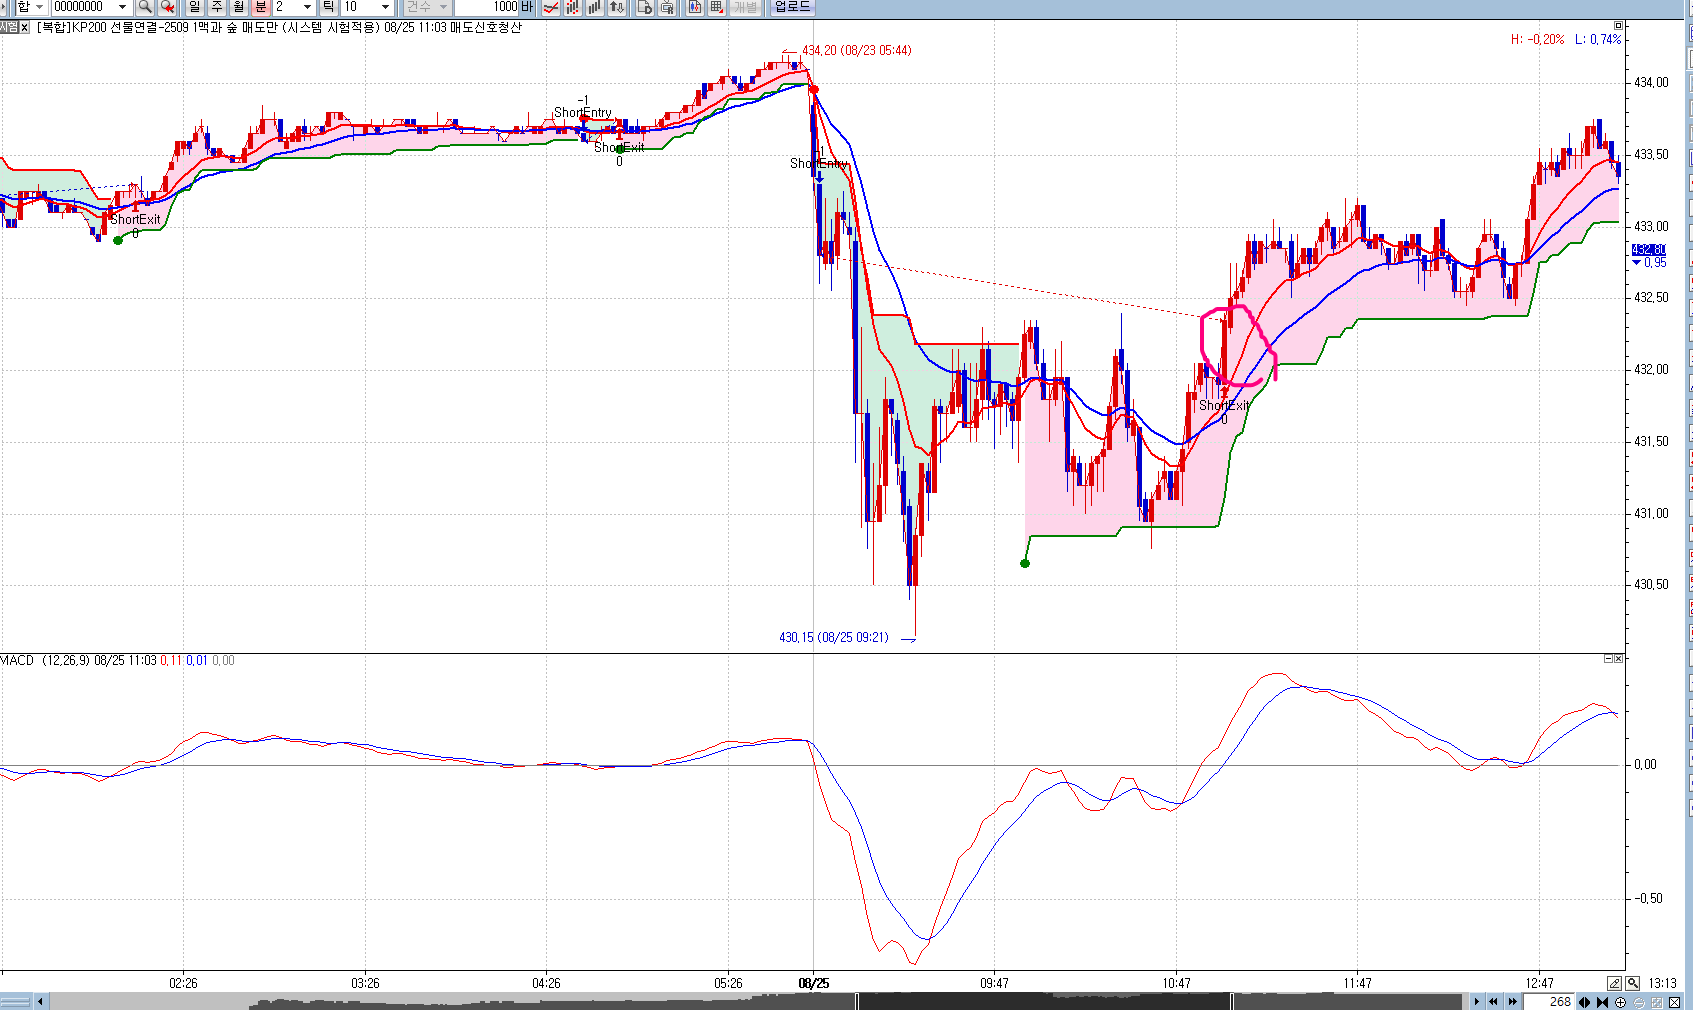Open the symbol code 00000000 dropdown

click(122, 7)
